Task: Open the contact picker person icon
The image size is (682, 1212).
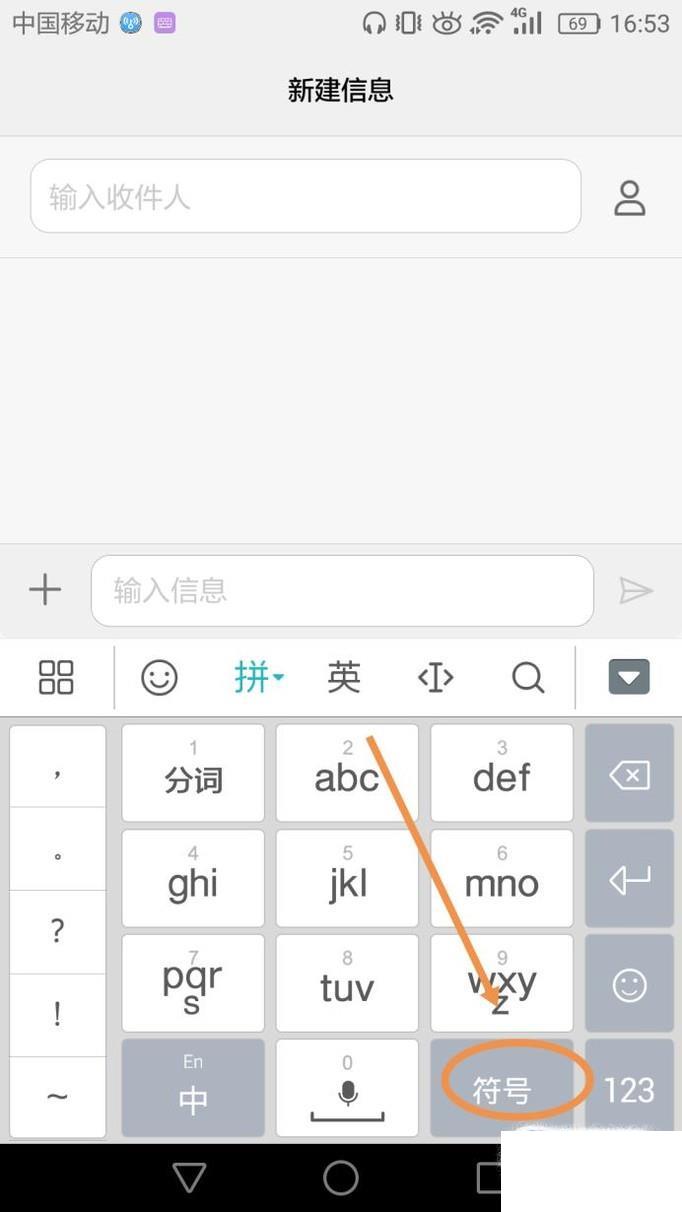Action: [x=629, y=197]
